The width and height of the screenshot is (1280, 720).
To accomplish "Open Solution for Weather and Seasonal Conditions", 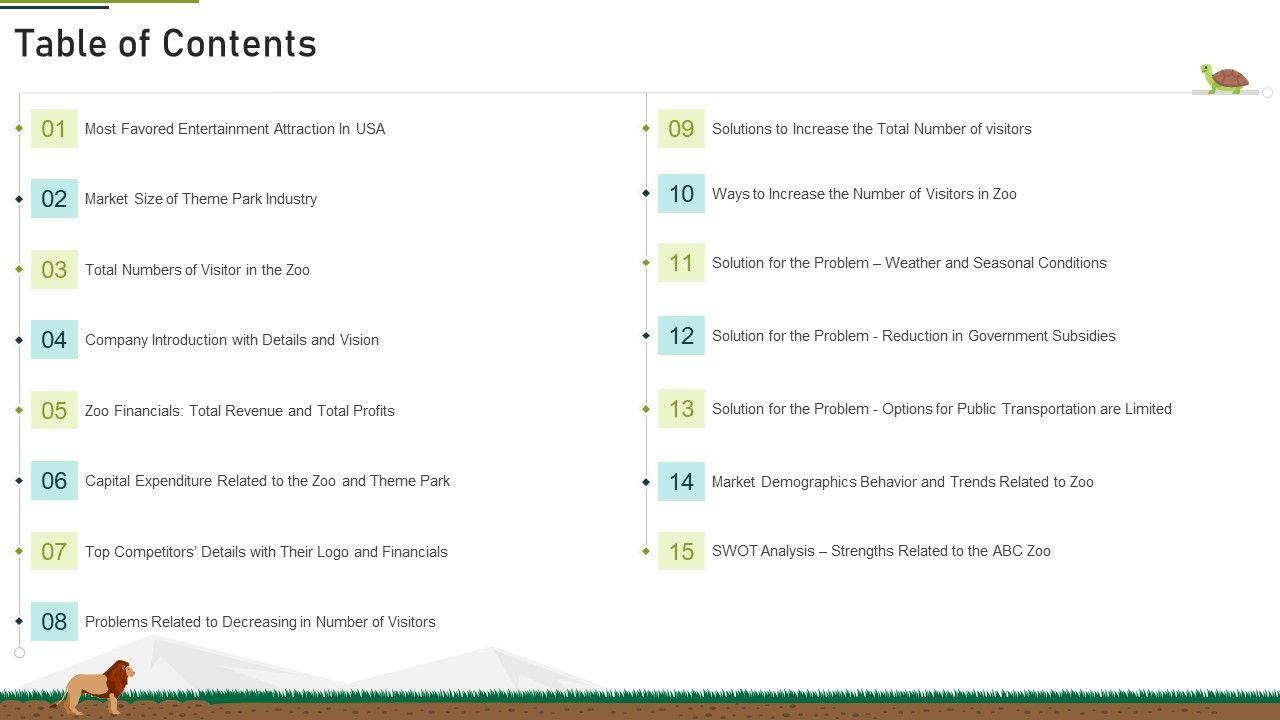I will click(x=909, y=263).
